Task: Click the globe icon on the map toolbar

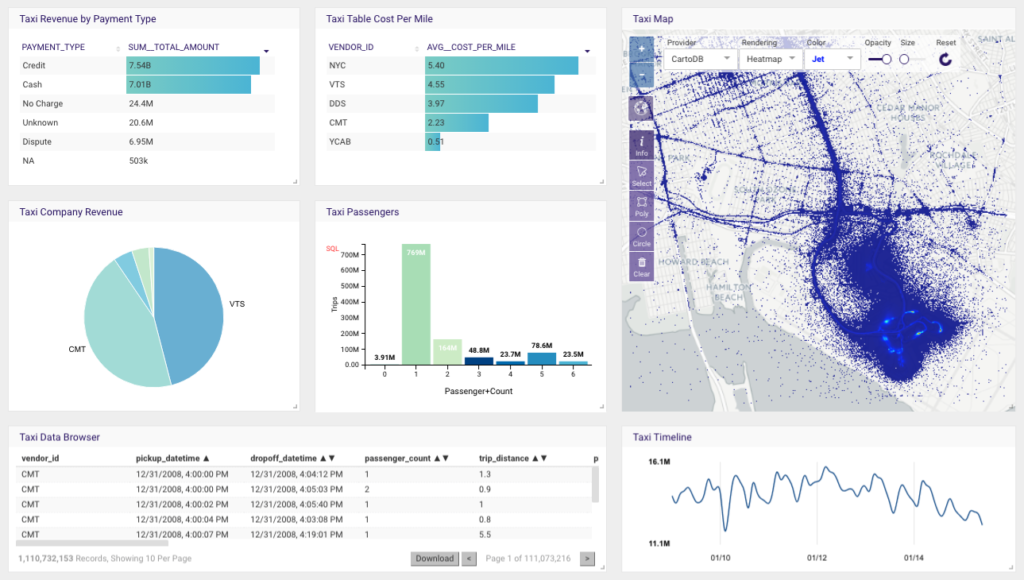Action: (x=641, y=108)
